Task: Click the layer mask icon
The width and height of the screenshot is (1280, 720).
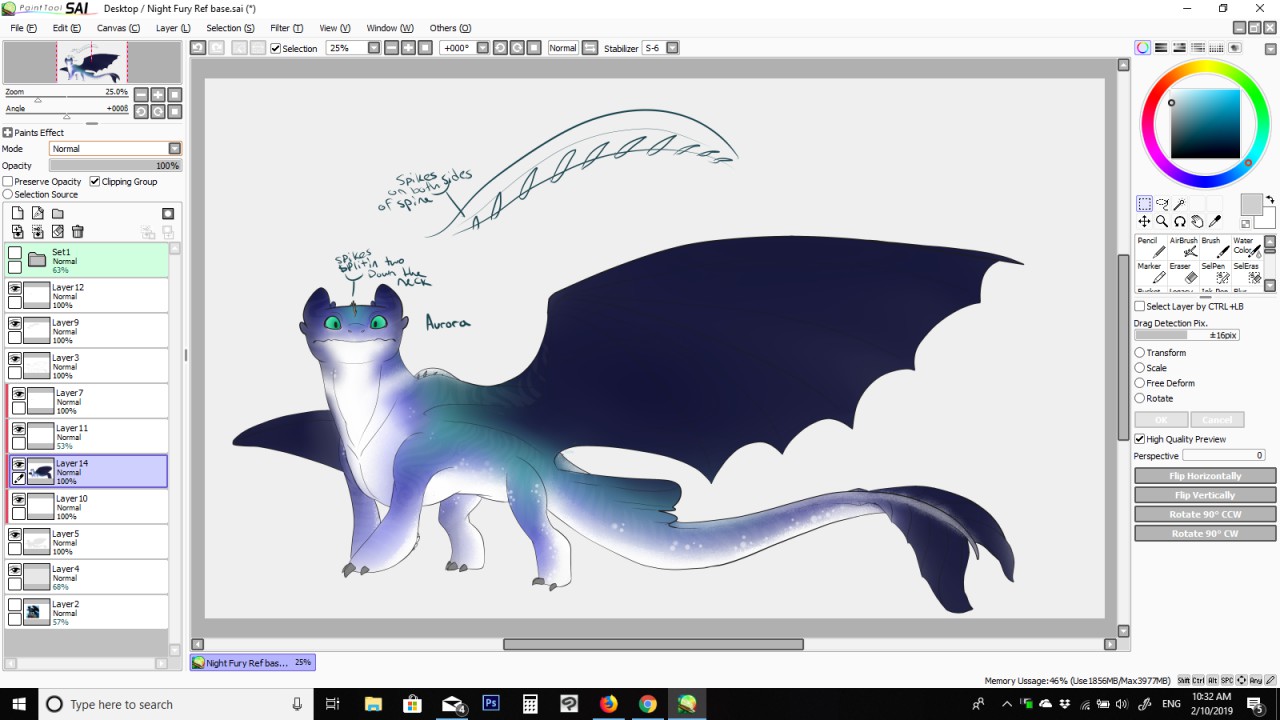Action: 168,213
